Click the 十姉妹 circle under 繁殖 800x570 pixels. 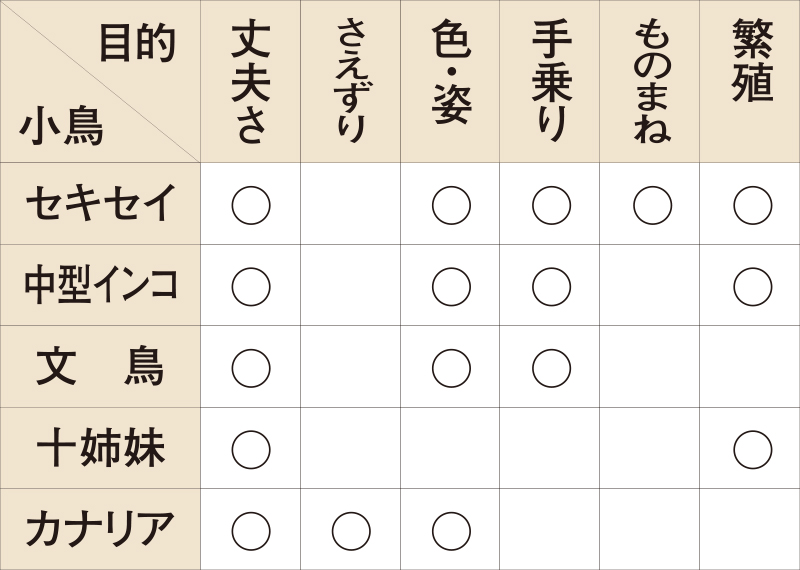(752, 450)
